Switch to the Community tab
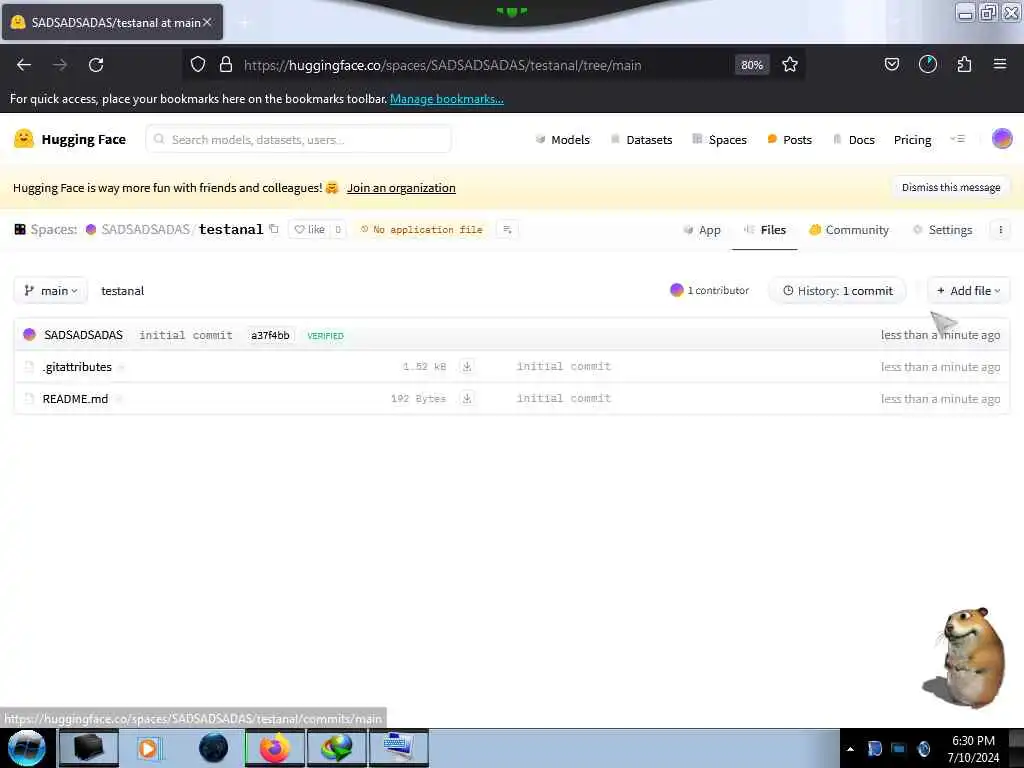 point(849,230)
